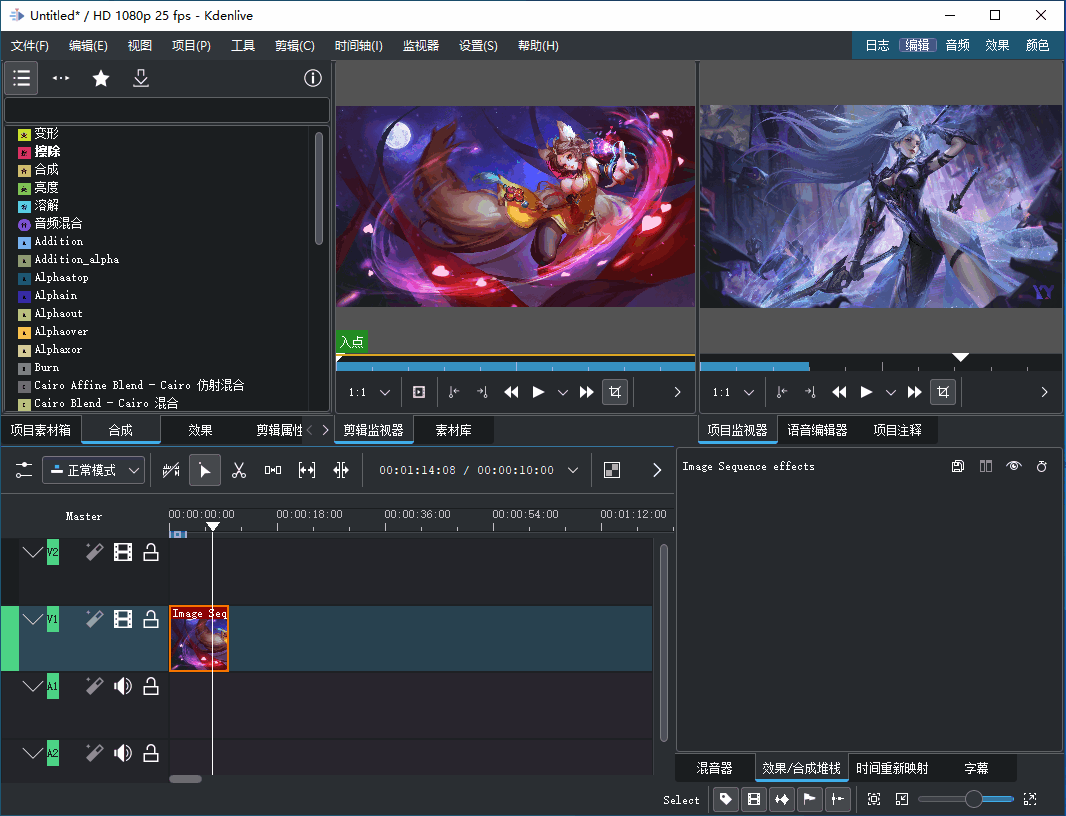The image size is (1066, 816).
Task: Open the split compare view in effects panel
Action: (x=986, y=466)
